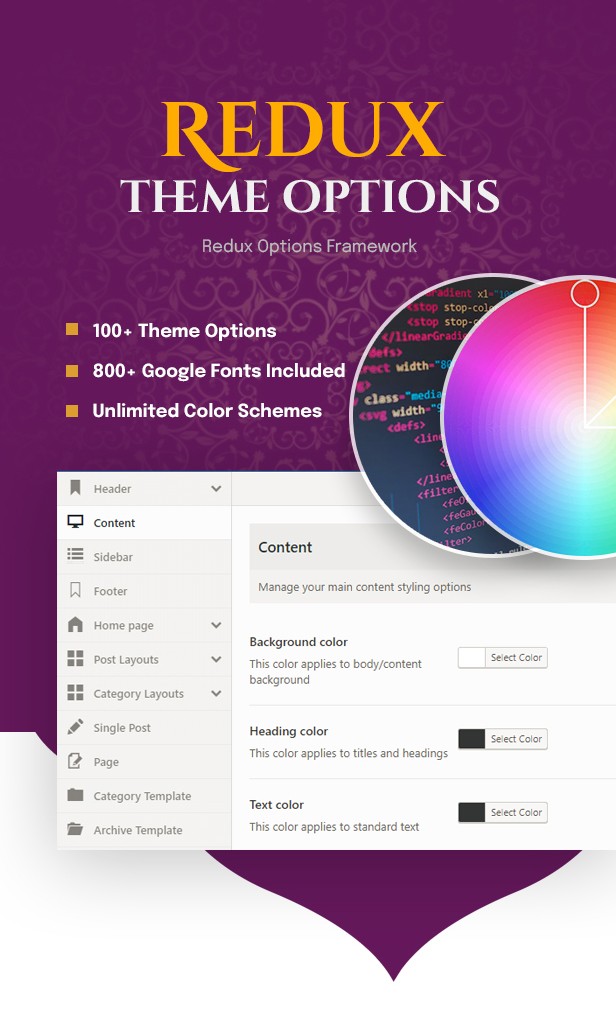Click 'This color applies to titles and headings'
616x1024 pixels.
coord(348,753)
